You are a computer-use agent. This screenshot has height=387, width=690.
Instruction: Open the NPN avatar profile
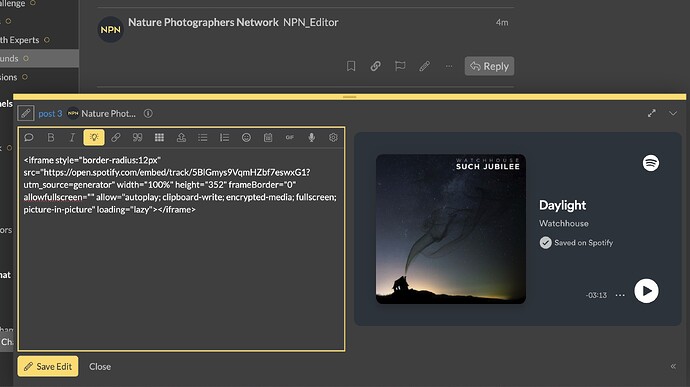[x=110, y=29]
